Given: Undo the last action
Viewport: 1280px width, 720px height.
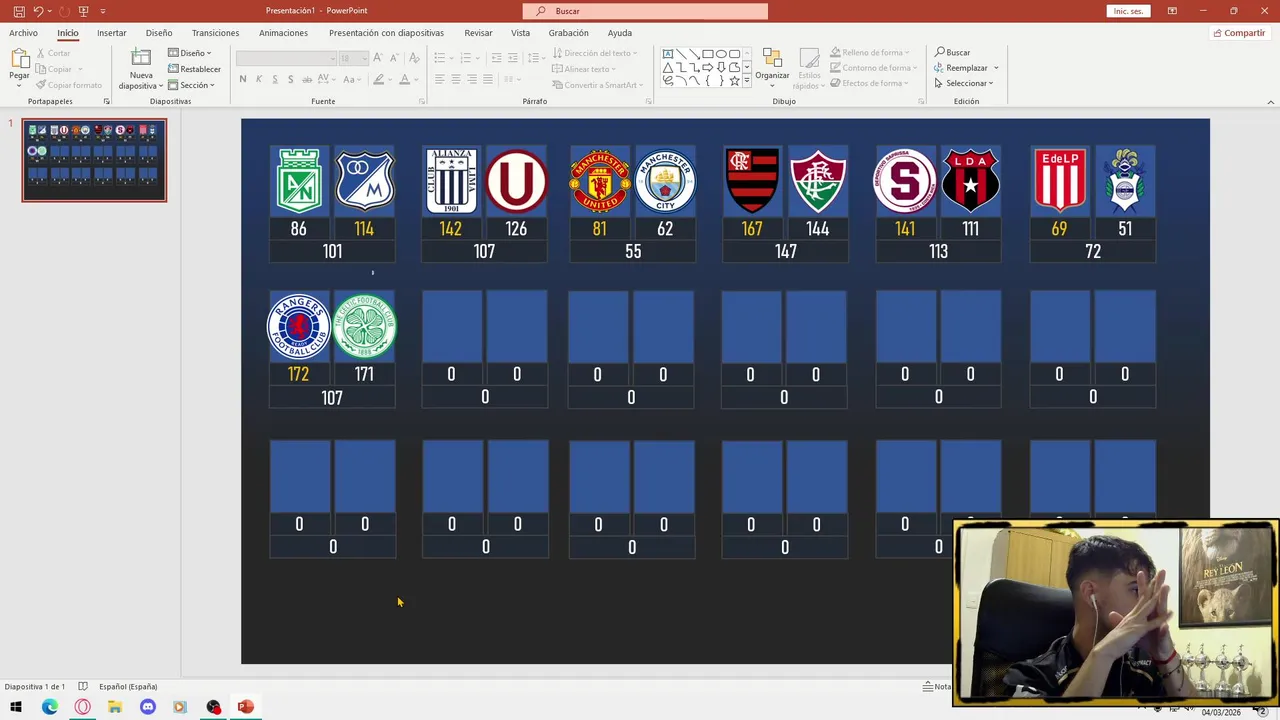Looking at the screenshot, I should click(x=38, y=11).
